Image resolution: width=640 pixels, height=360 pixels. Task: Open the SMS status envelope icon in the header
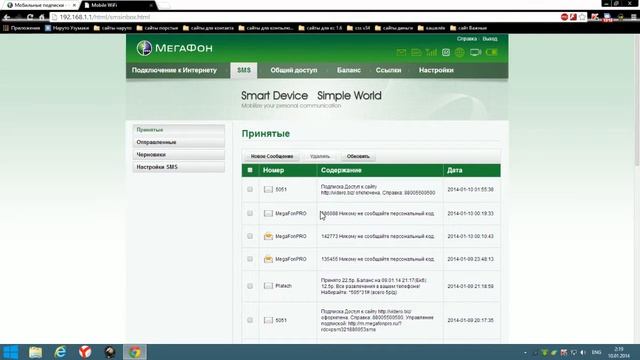(401, 52)
